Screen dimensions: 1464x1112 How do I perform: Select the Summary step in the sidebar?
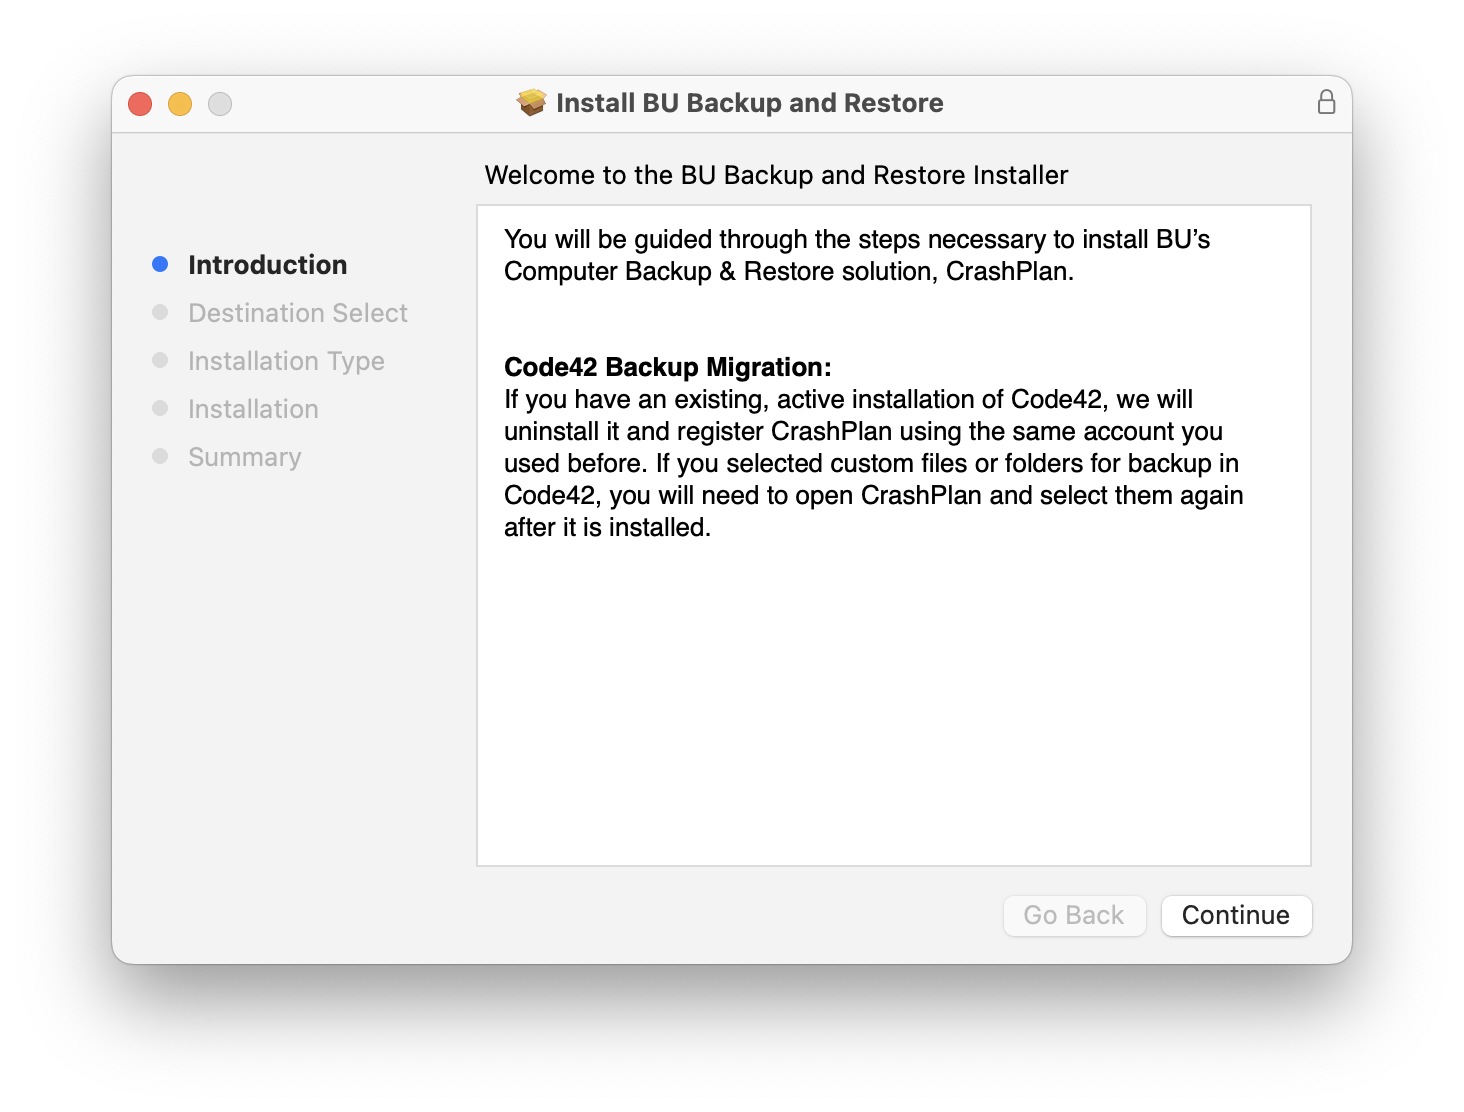(244, 456)
